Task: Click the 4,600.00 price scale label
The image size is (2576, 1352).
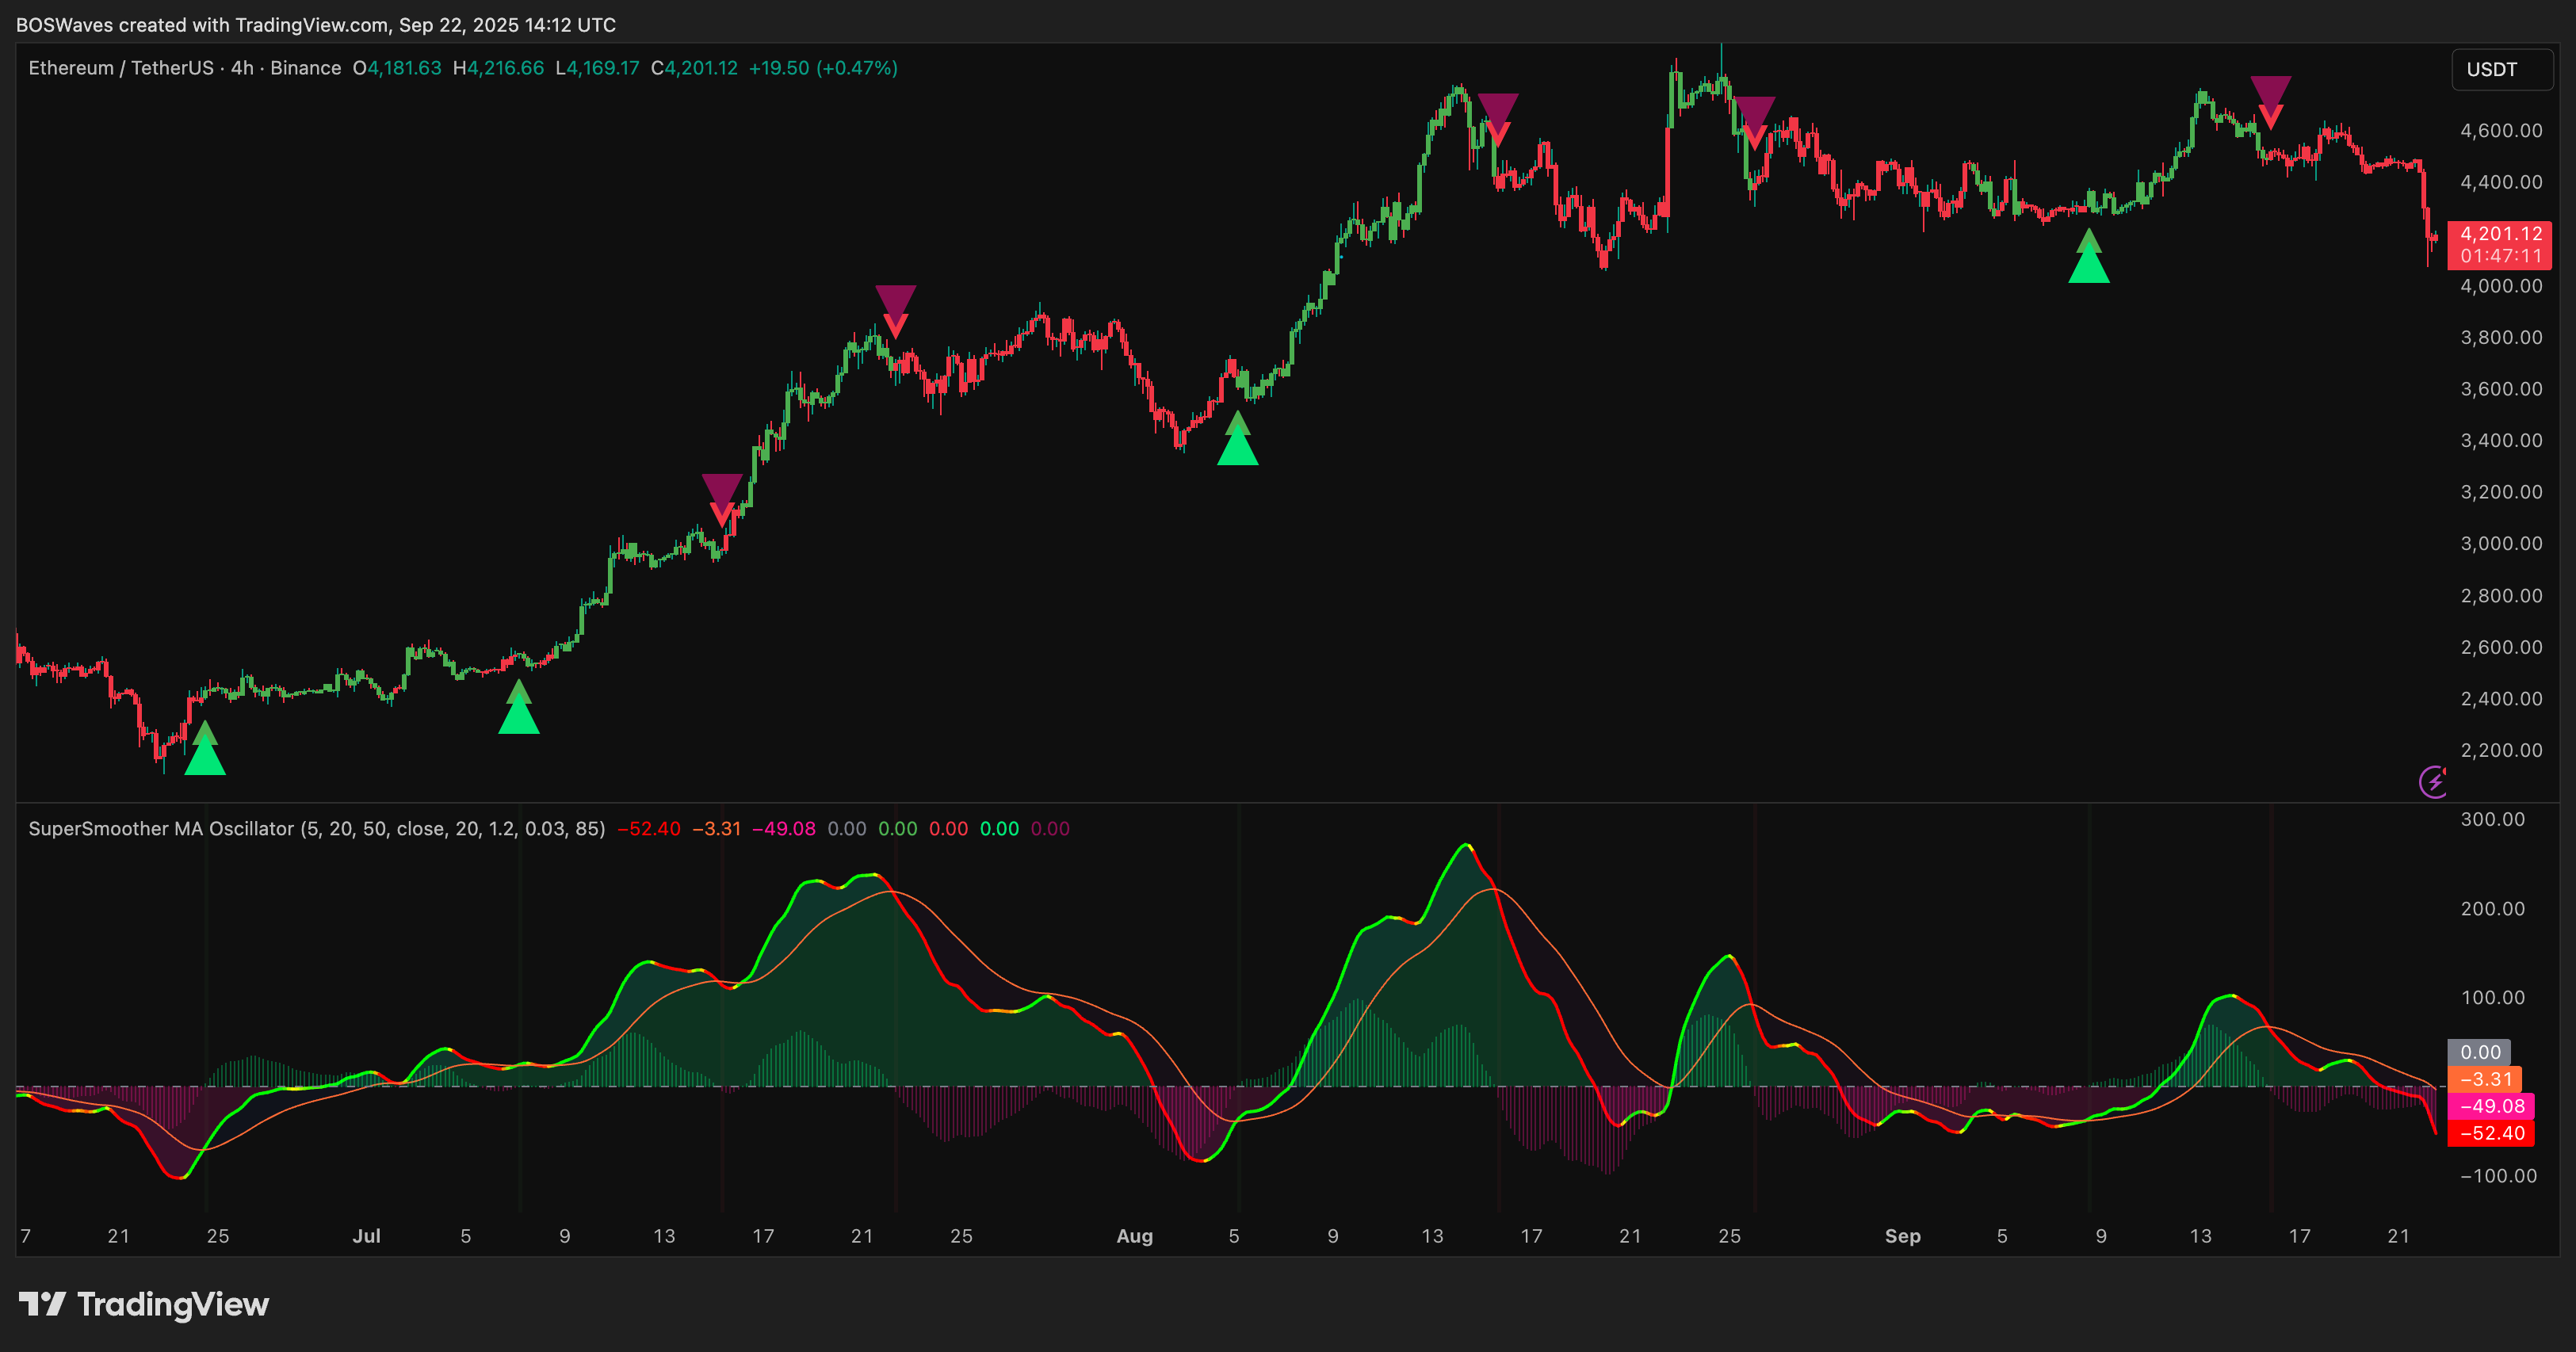Action: point(2501,131)
